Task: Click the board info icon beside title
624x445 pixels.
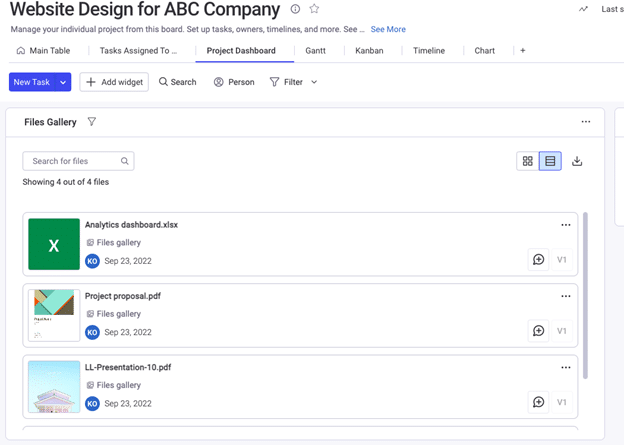Action: (295, 9)
